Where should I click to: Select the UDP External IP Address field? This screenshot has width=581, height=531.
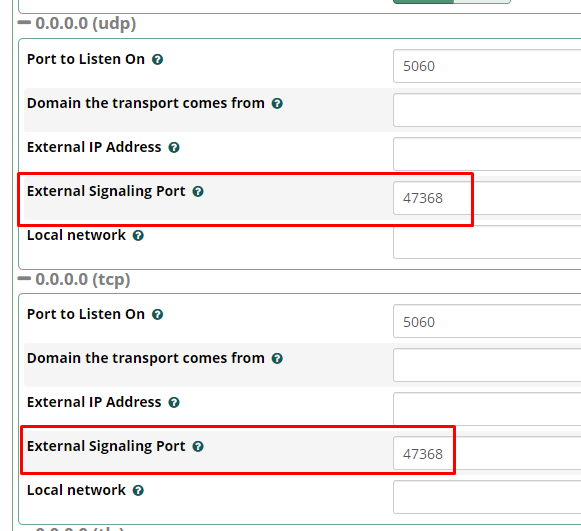click(x=487, y=154)
